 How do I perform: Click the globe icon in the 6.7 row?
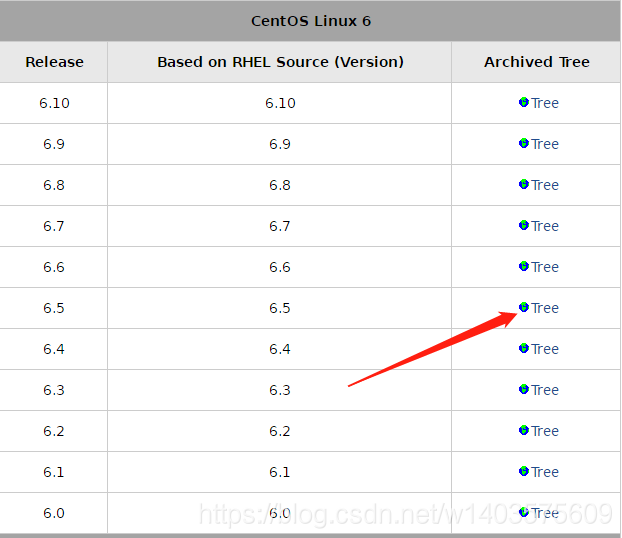[x=524, y=225]
